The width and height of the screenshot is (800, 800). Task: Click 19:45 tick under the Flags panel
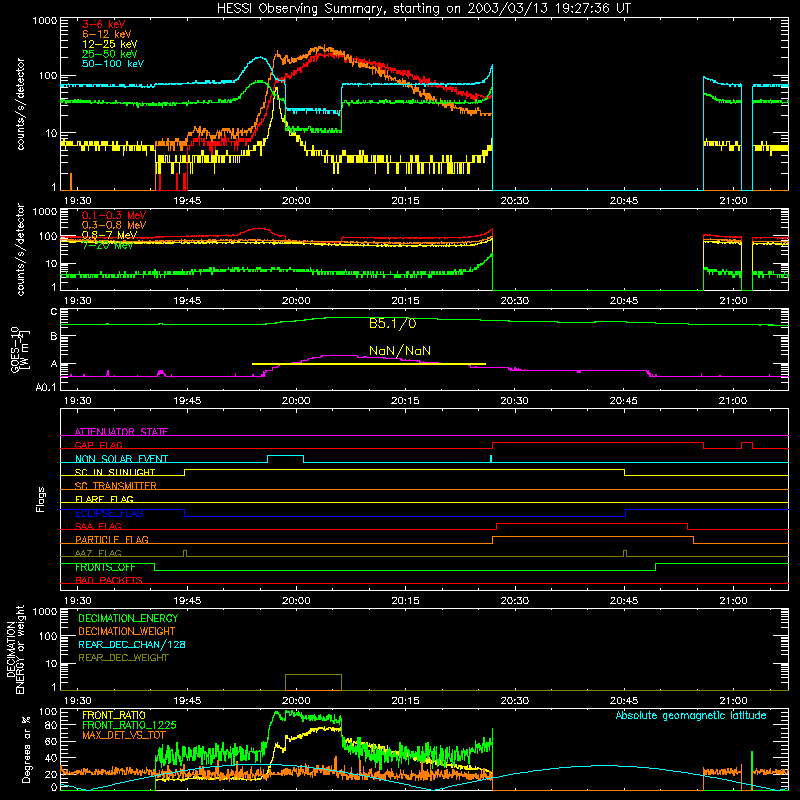point(187,601)
